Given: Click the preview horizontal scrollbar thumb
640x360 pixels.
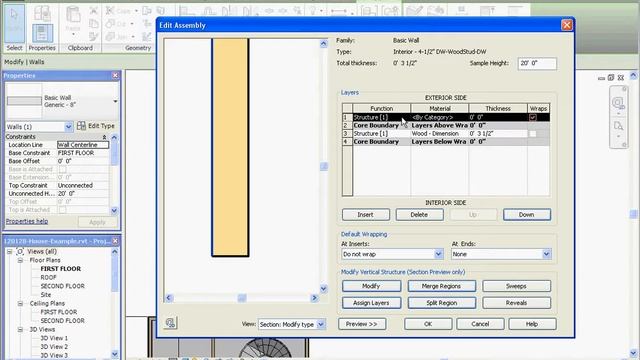Looking at the screenshot, I should 242,298.
